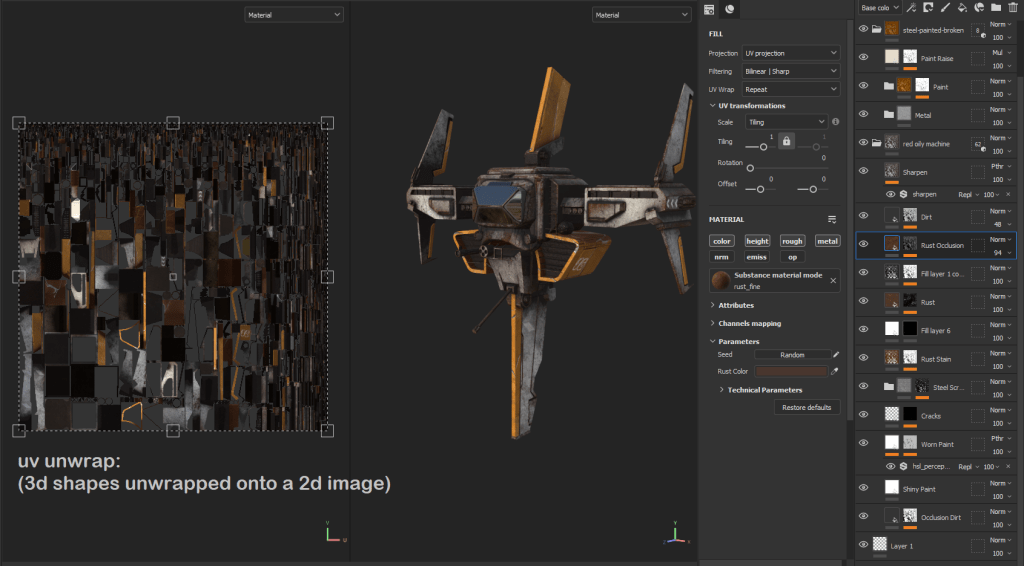Image resolution: width=1024 pixels, height=566 pixels.
Task: Expand the Attributes section
Action: coord(735,305)
